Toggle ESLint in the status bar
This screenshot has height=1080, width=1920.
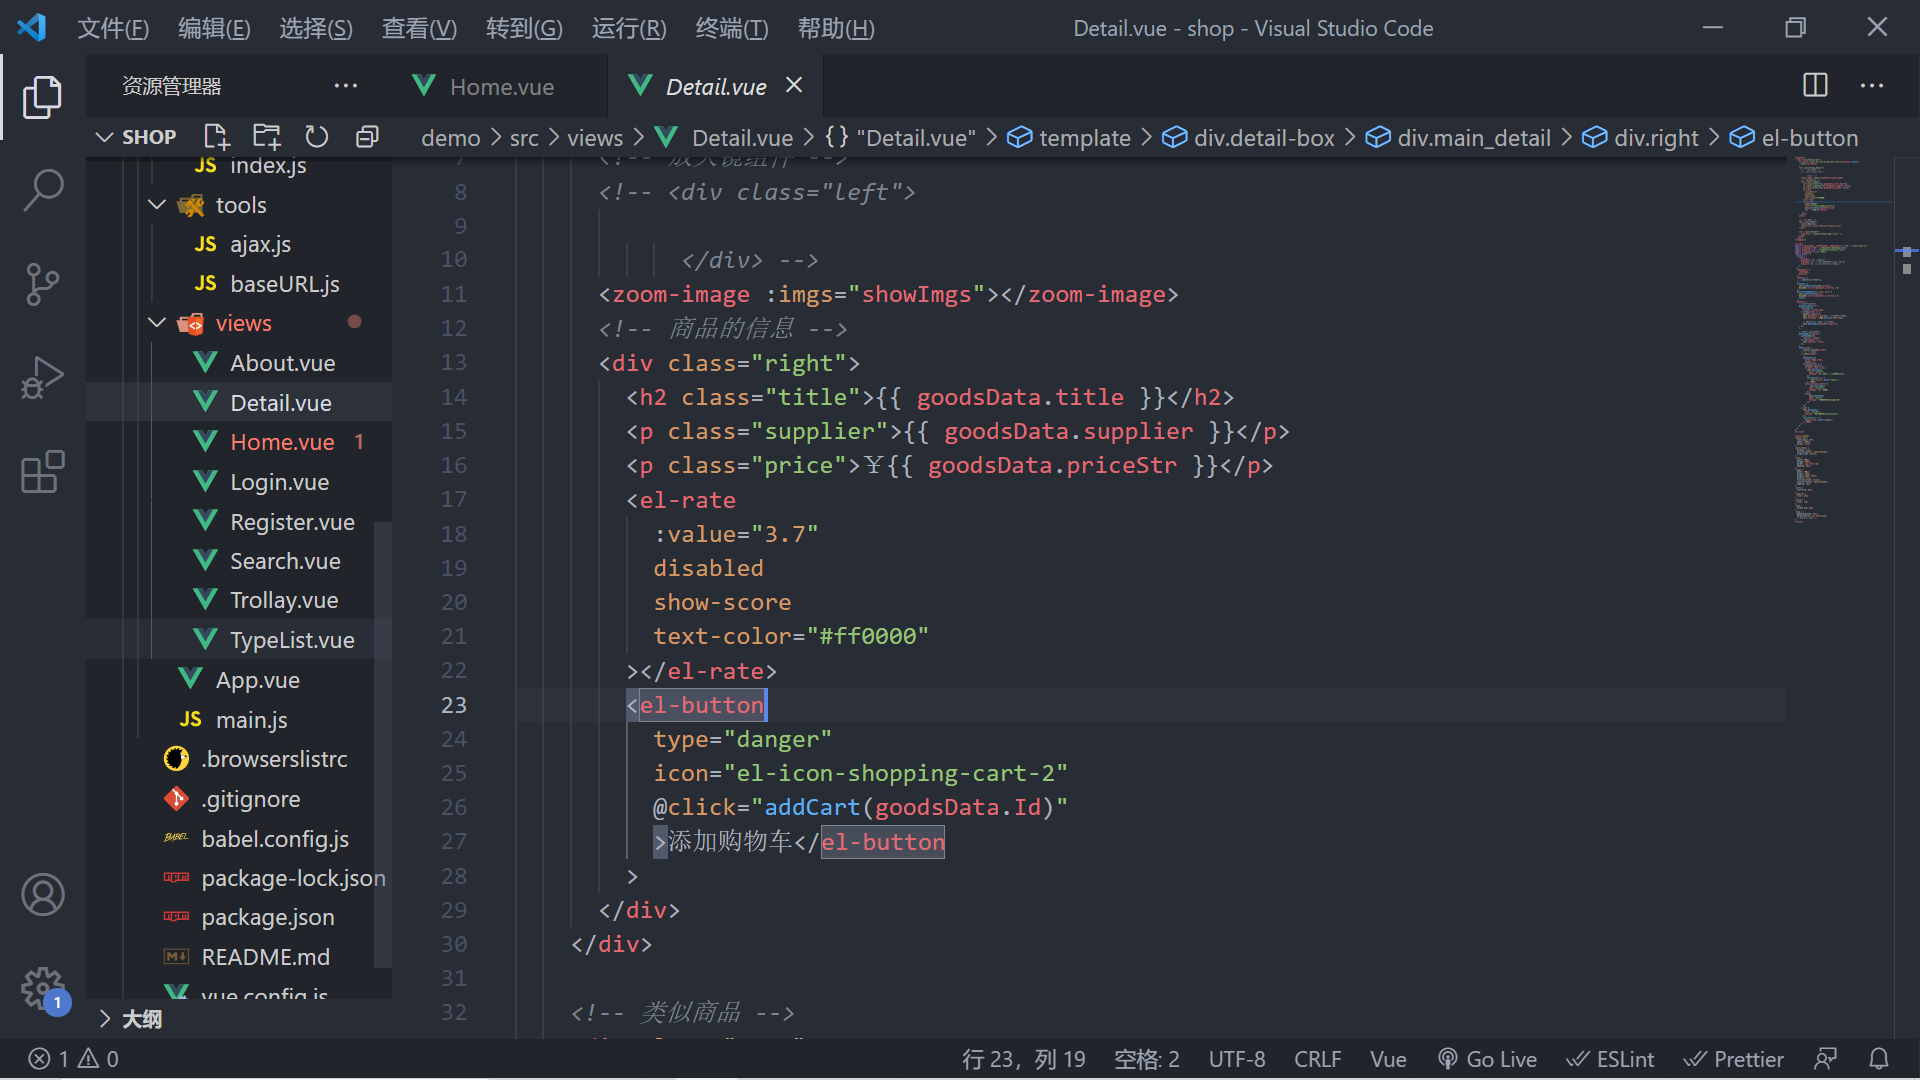point(1610,1059)
